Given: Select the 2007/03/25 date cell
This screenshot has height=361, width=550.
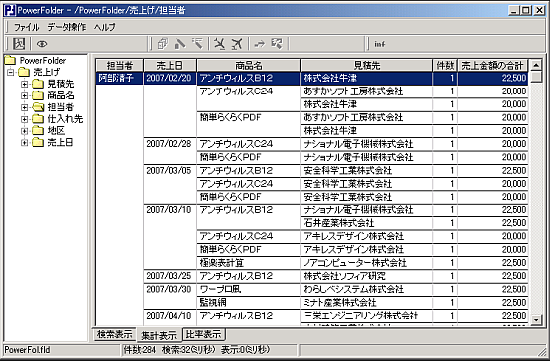Looking at the screenshot, I should pos(170,276).
